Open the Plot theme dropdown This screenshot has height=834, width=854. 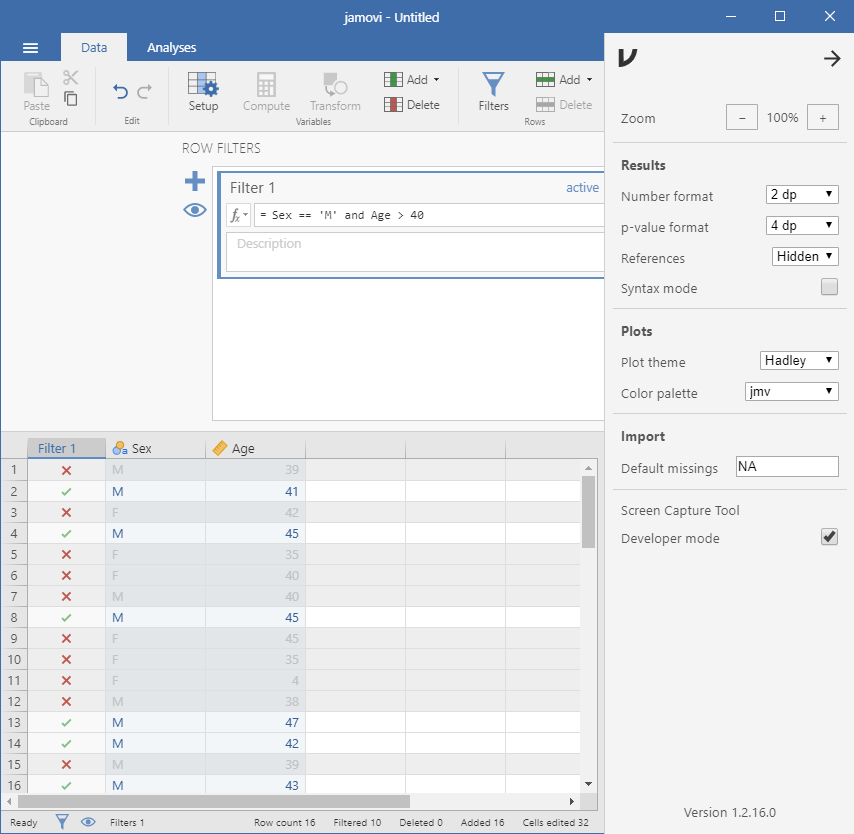799,360
